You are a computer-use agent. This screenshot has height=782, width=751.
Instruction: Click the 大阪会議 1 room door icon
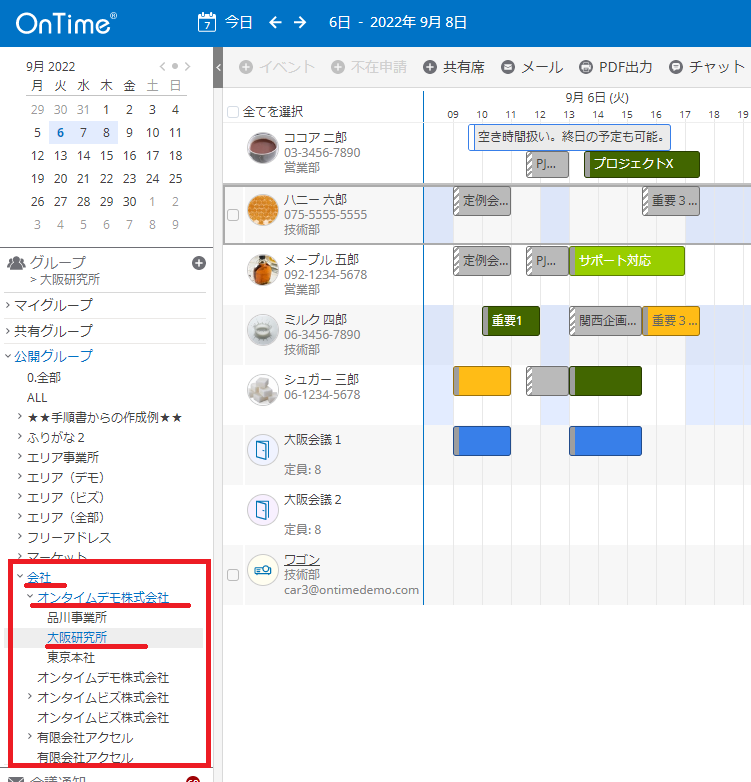pyautogui.click(x=263, y=450)
